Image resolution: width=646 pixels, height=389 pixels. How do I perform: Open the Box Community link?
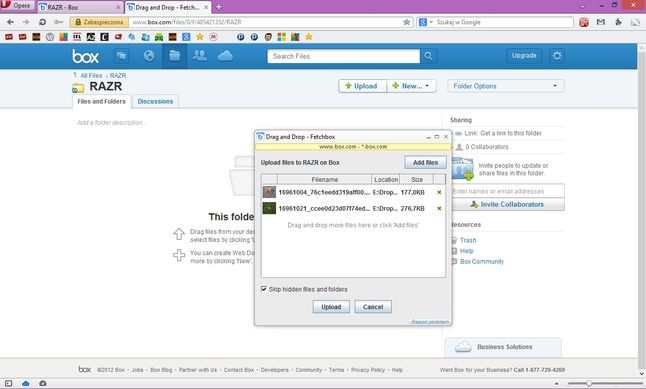482,262
